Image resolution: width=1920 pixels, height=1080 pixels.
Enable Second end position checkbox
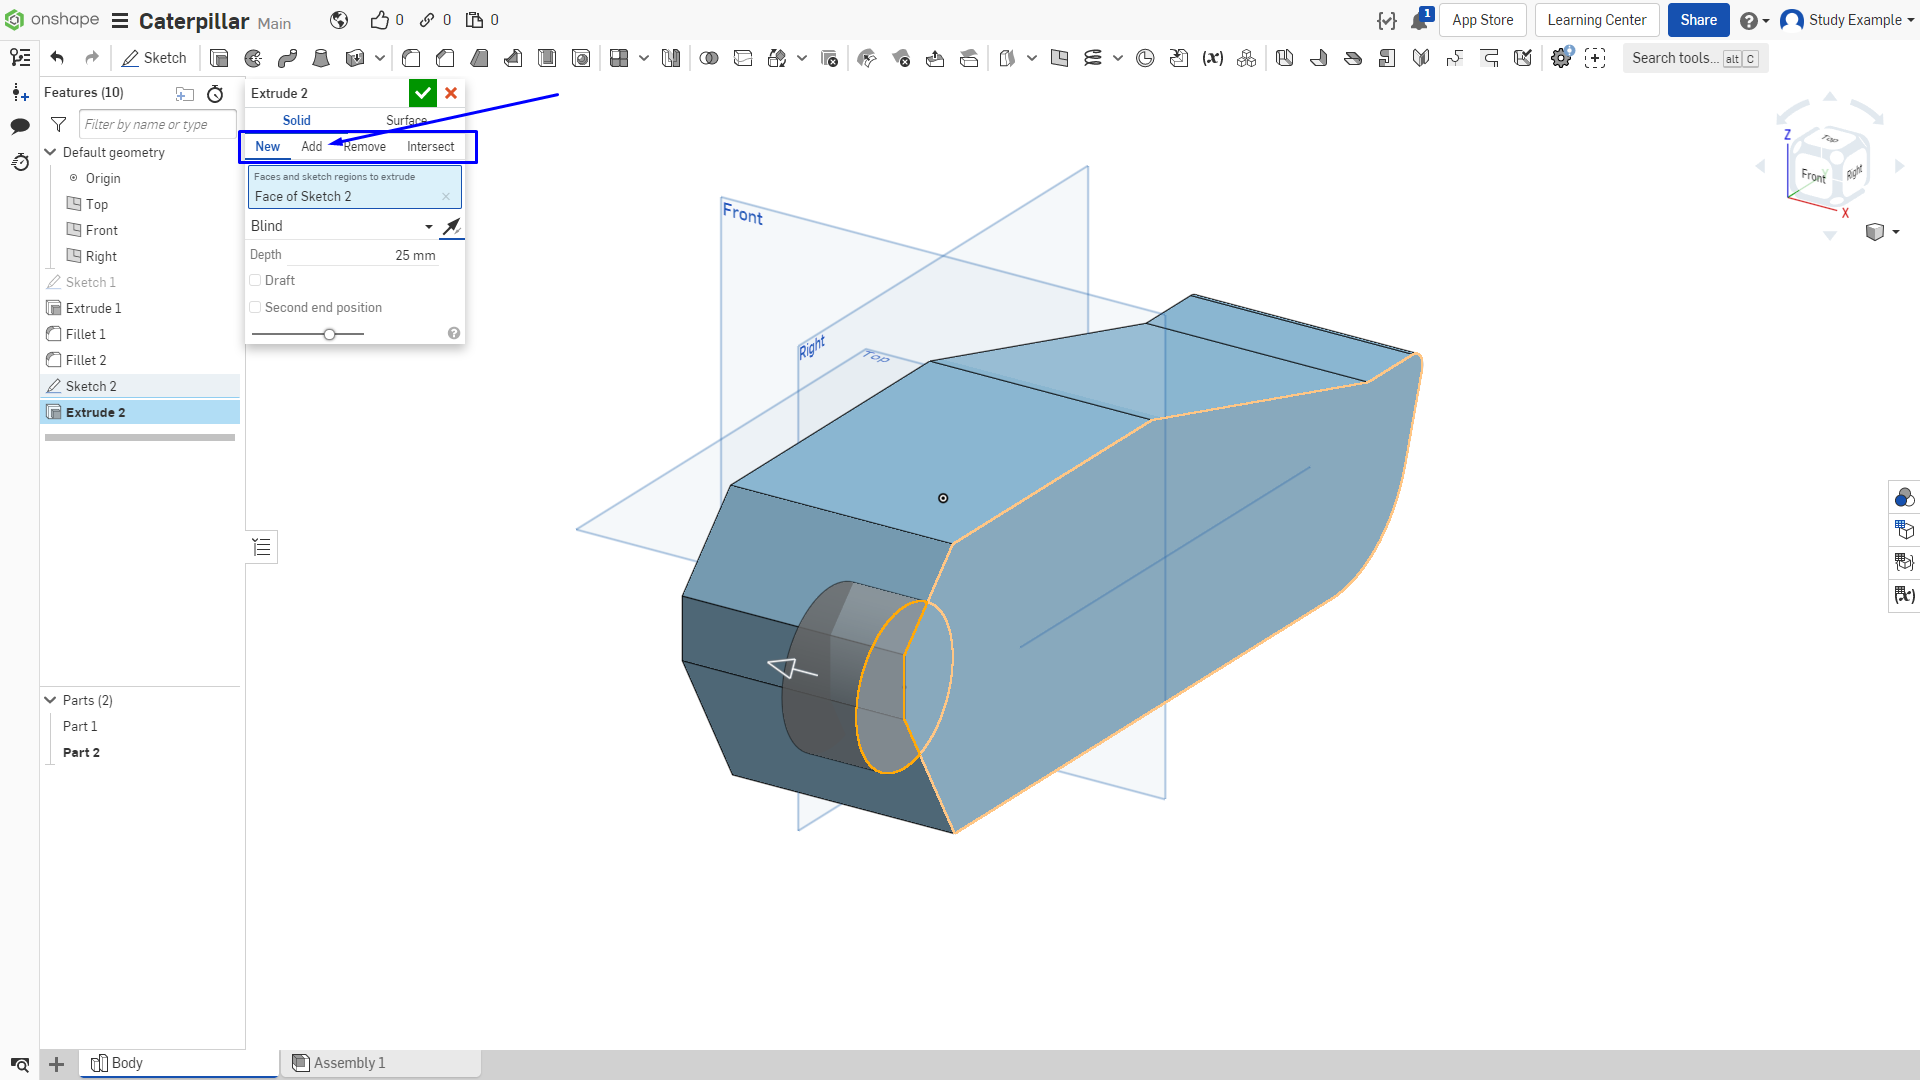click(255, 308)
